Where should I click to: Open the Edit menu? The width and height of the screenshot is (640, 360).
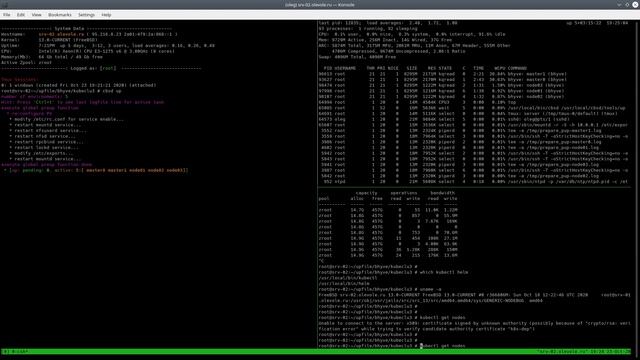(x=21, y=15)
